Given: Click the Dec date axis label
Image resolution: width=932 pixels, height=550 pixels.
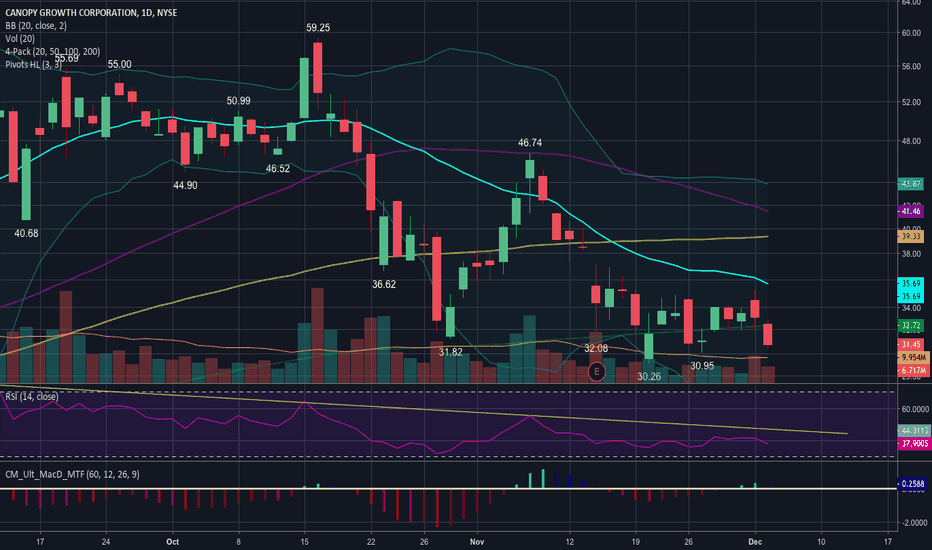Looking at the screenshot, I should (755, 542).
